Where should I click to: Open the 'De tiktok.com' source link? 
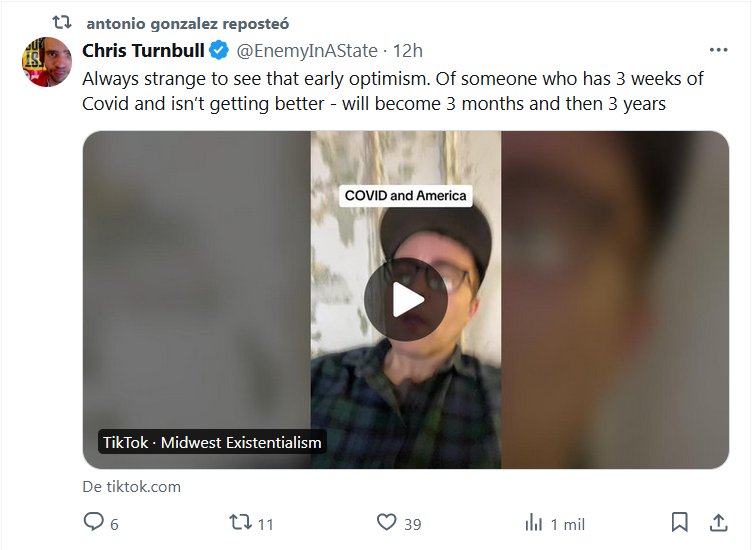coord(131,487)
